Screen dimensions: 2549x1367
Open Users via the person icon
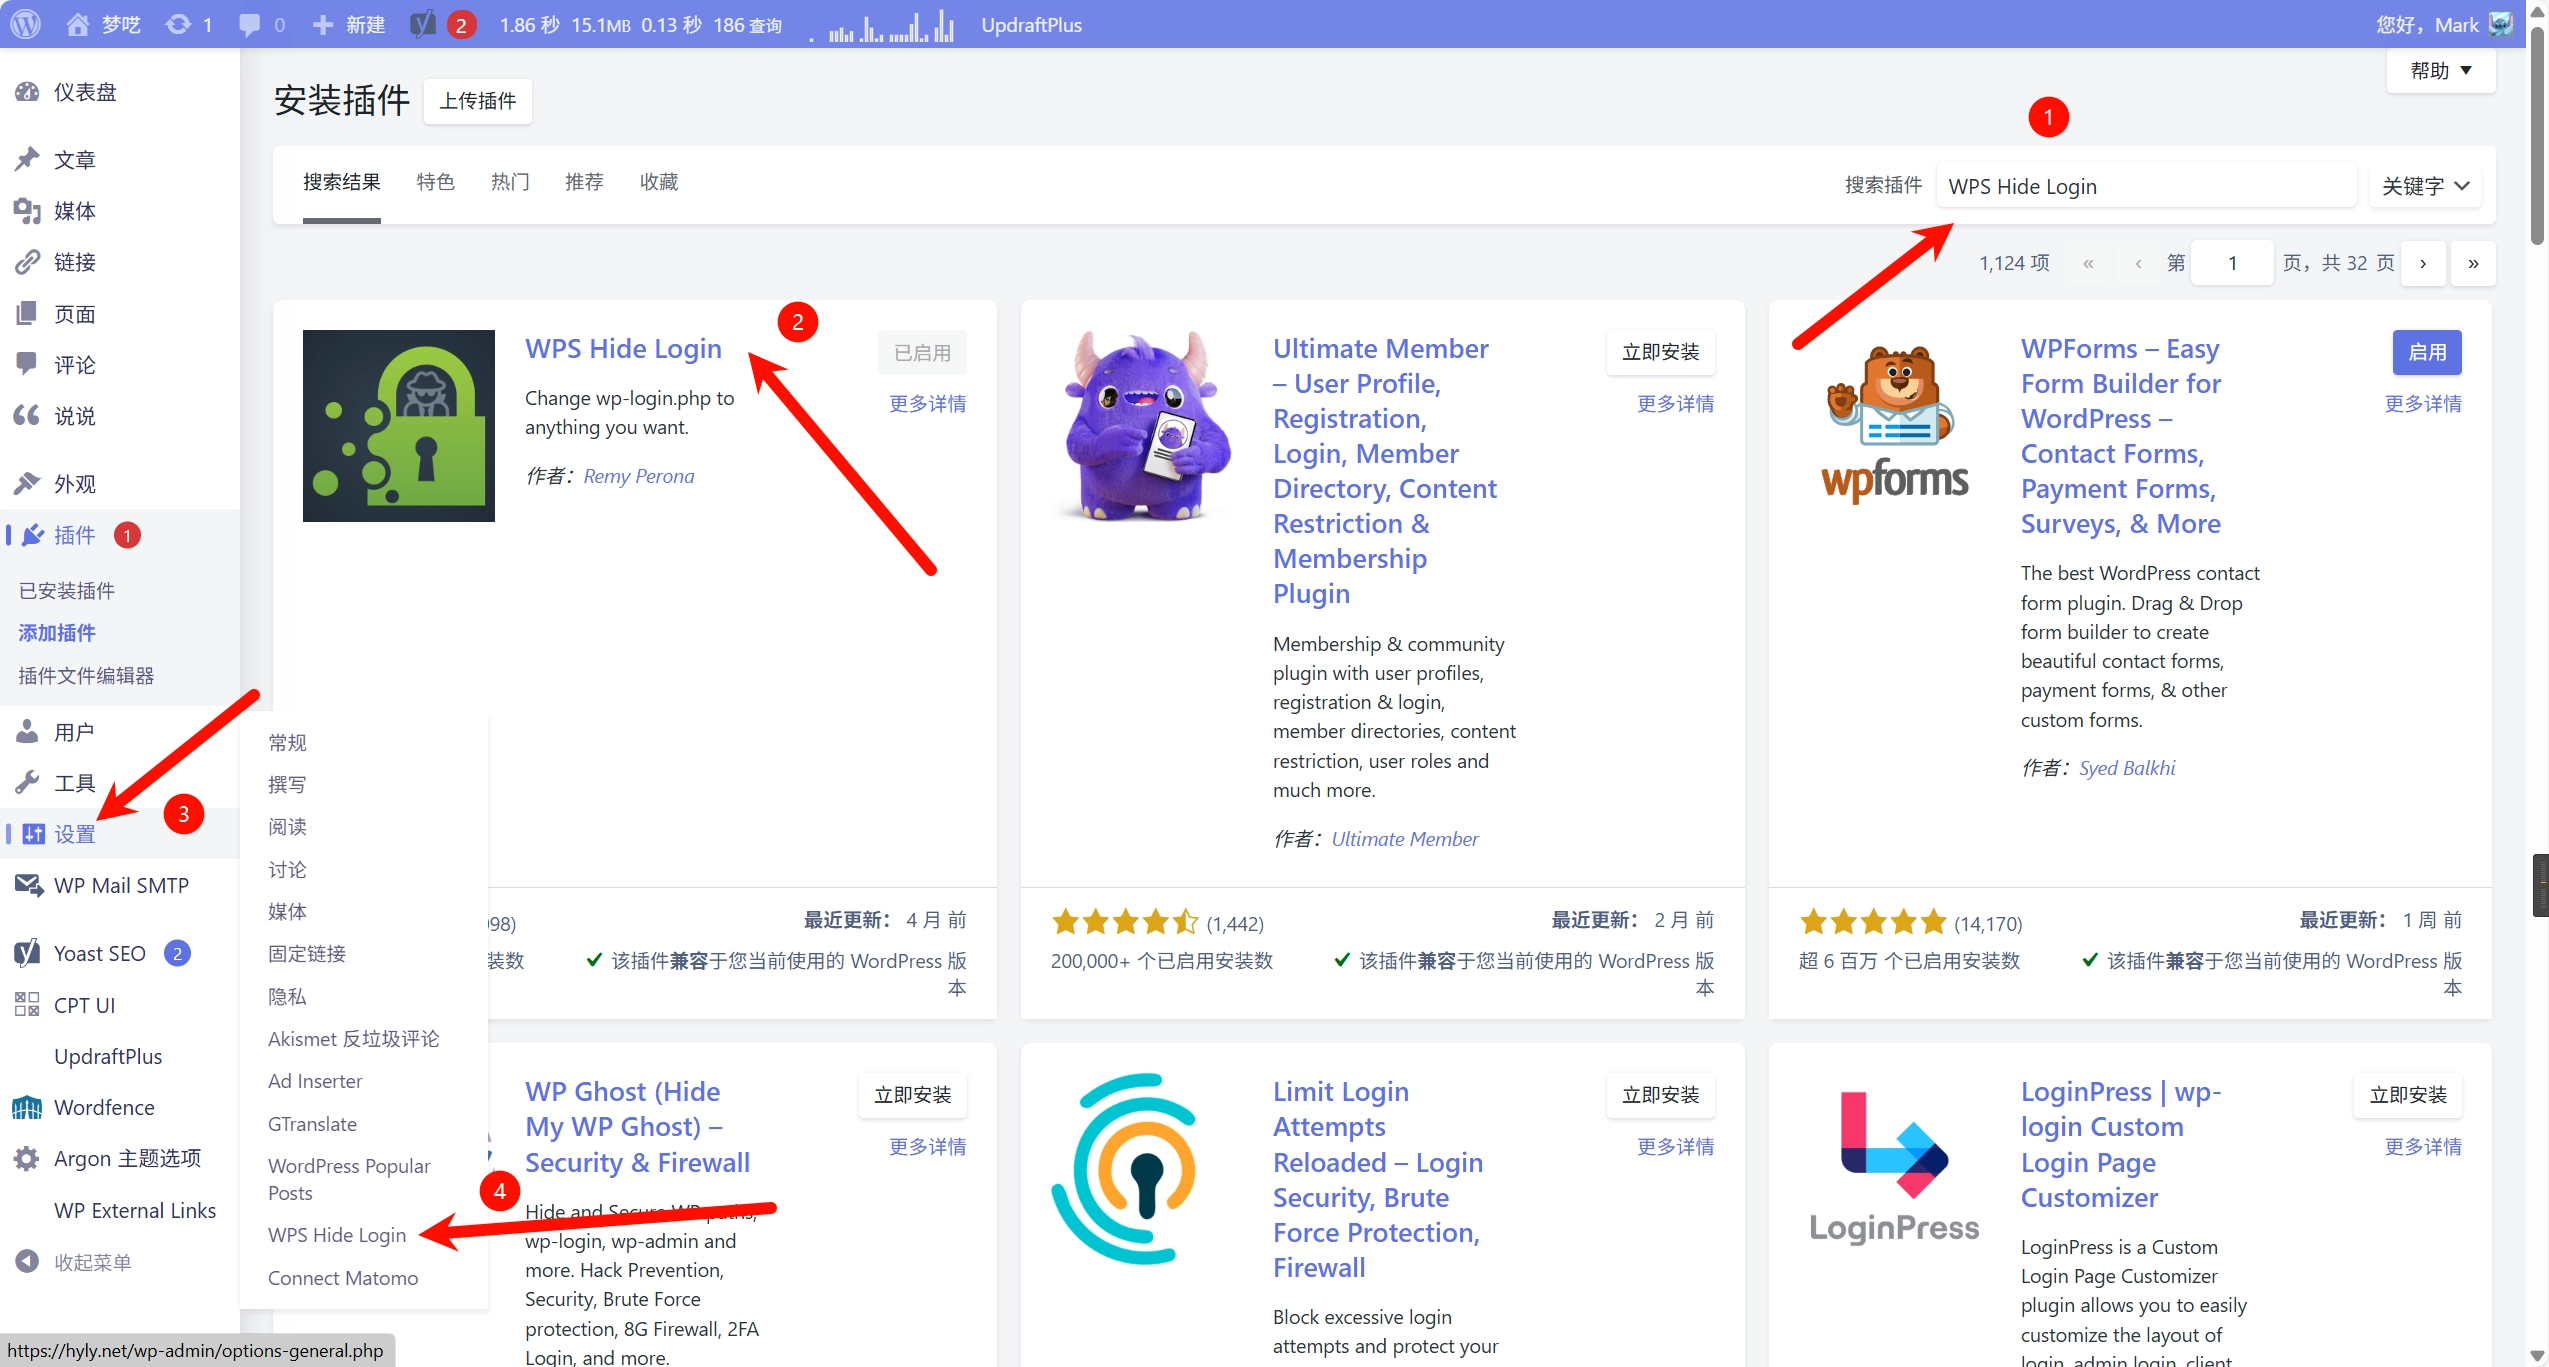[x=27, y=732]
